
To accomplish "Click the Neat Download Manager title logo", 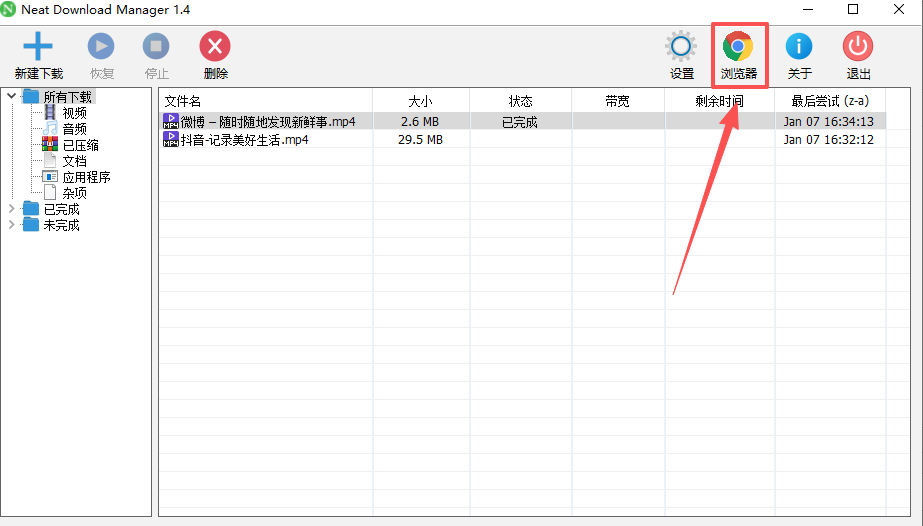I will pos(8,9).
